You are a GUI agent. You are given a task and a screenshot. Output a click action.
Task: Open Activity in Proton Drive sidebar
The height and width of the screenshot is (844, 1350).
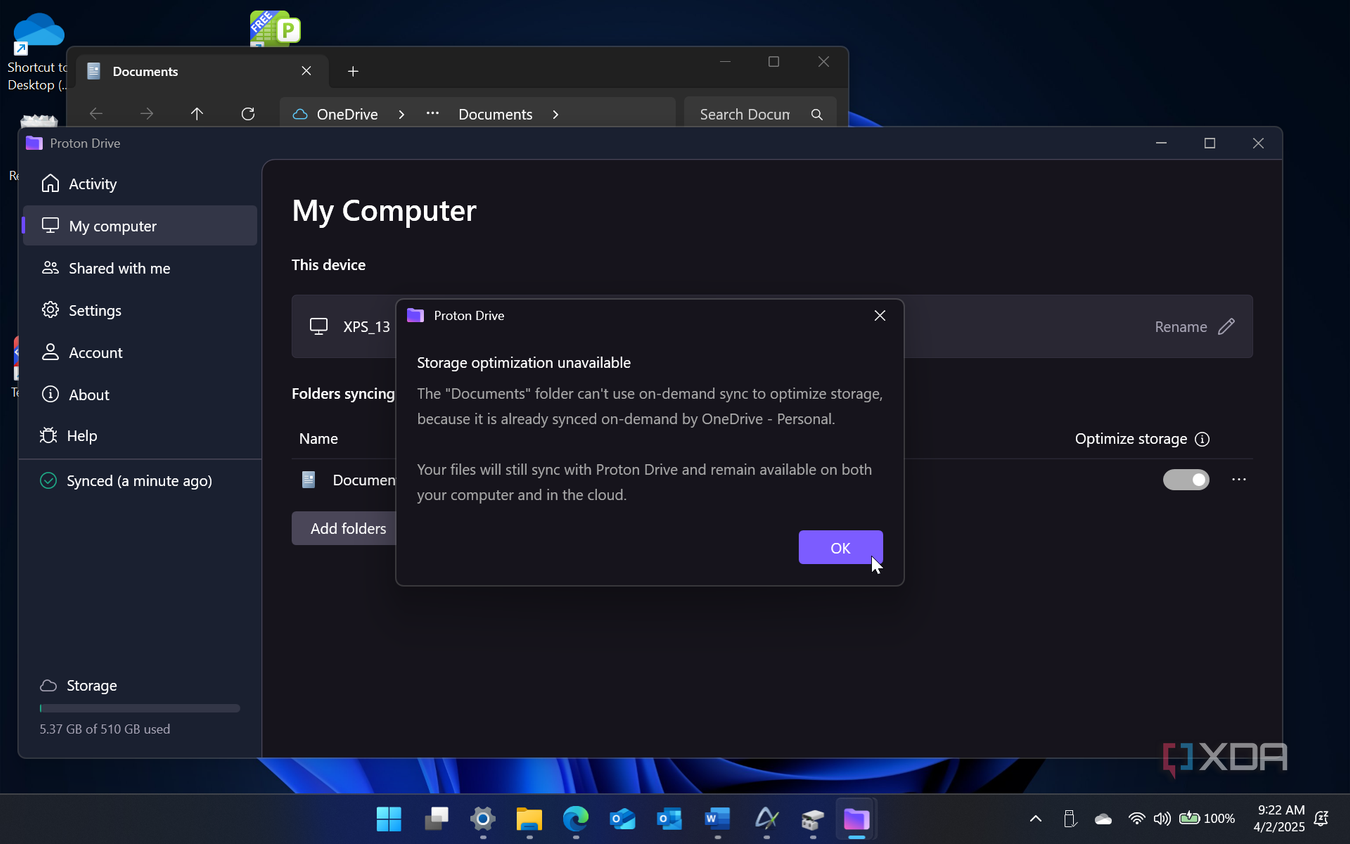(x=139, y=184)
